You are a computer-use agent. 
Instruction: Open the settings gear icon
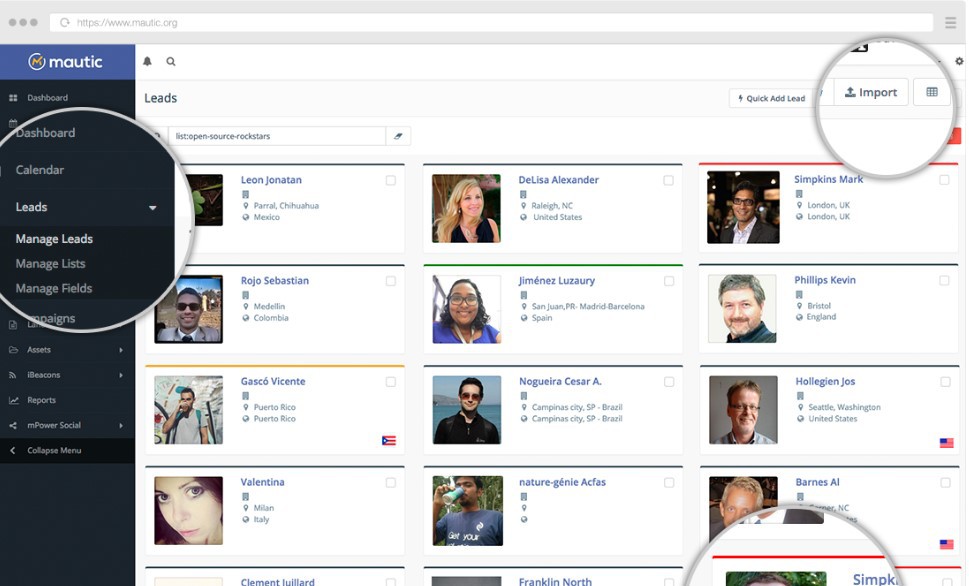(959, 62)
